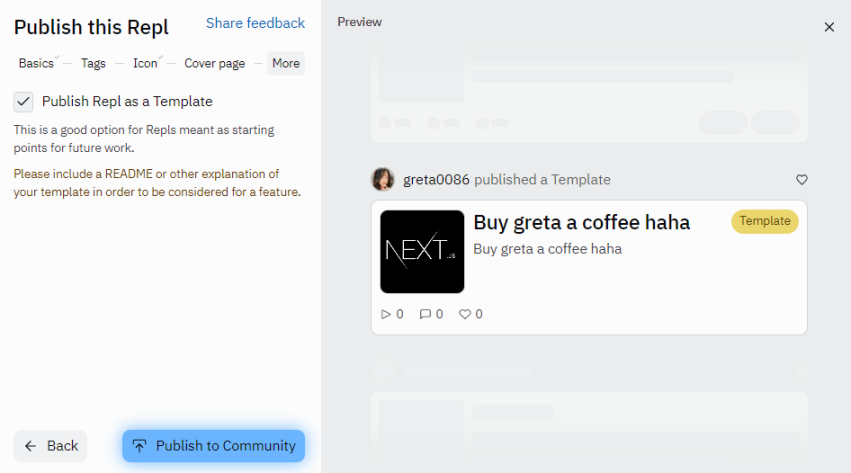This screenshot has height=473, width=851.
Task: Switch to the Tags step
Action: click(93, 63)
